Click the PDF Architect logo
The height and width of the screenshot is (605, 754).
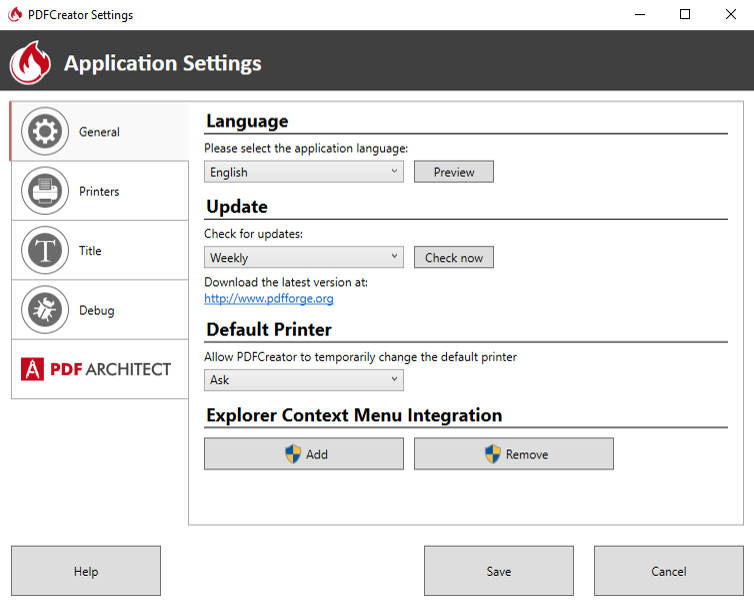[x=96, y=369]
